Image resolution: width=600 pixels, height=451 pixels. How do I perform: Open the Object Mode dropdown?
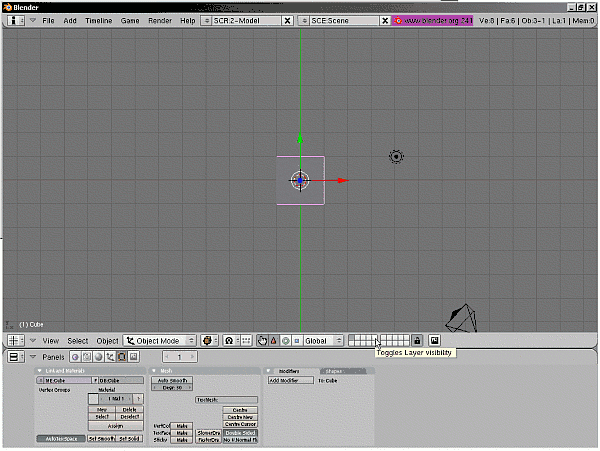coord(159,341)
